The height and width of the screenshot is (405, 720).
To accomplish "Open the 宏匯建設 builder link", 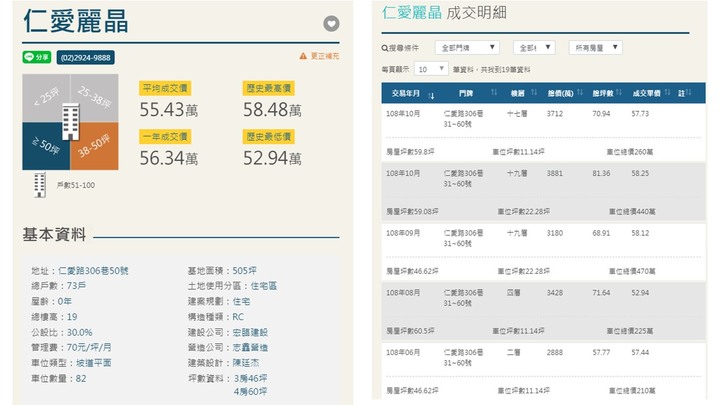I will (250, 332).
